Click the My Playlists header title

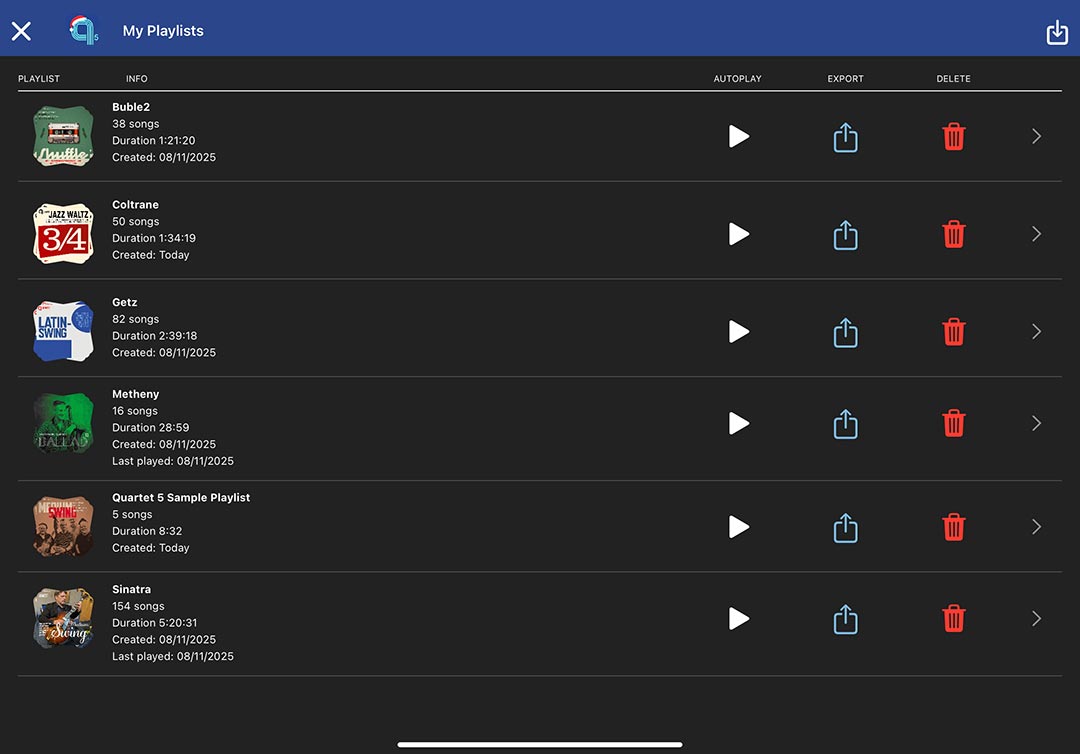(163, 31)
